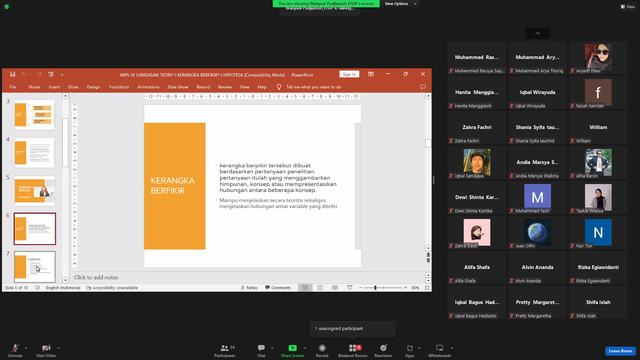Unmute the microphone in Zoom
This screenshot has width=640, height=360.
coord(15,351)
